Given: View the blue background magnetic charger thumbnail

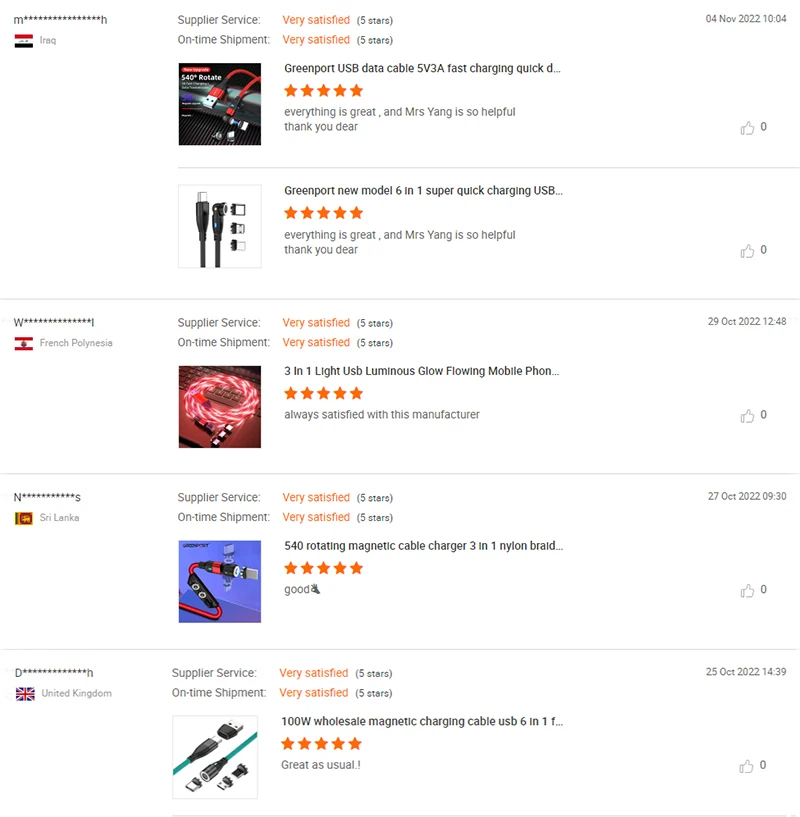Looking at the screenshot, I should click(220, 581).
